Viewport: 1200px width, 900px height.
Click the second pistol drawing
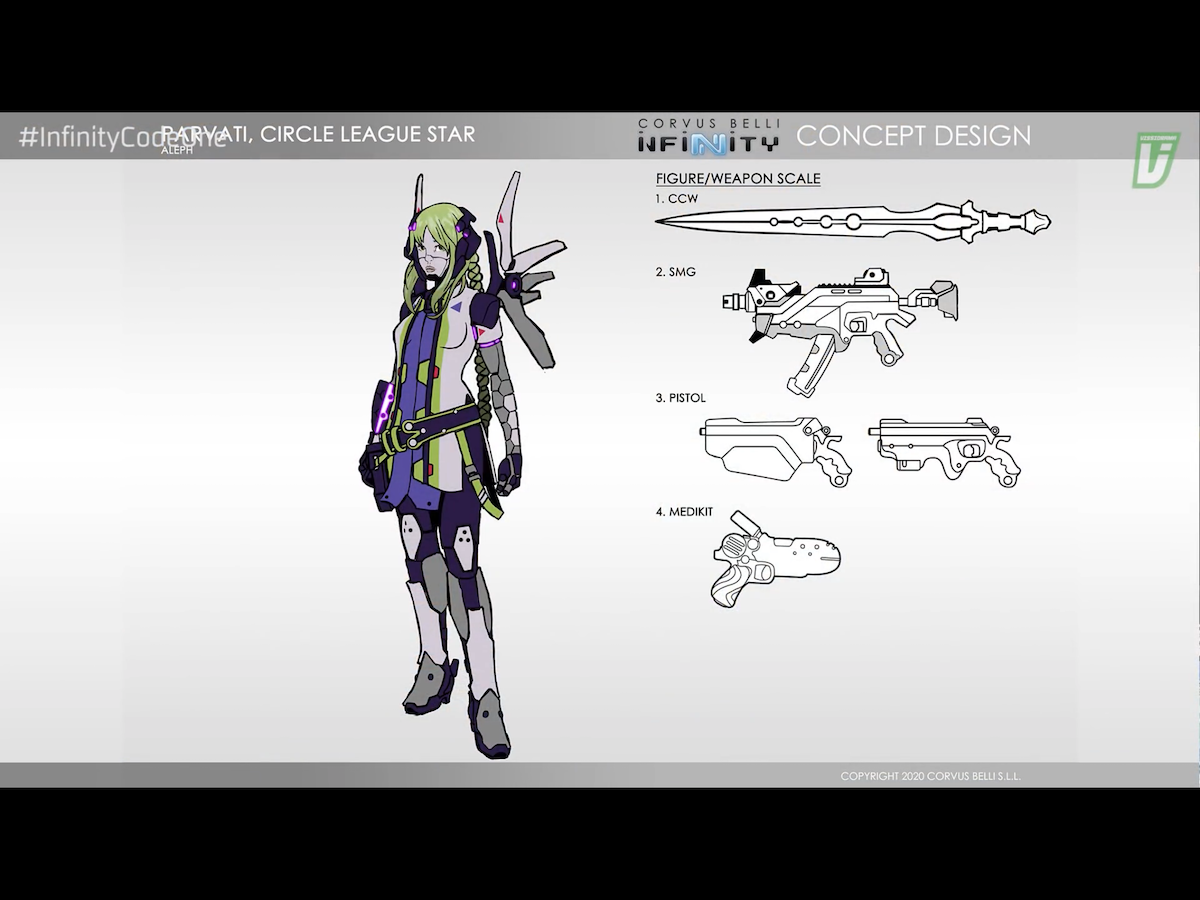(x=945, y=451)
